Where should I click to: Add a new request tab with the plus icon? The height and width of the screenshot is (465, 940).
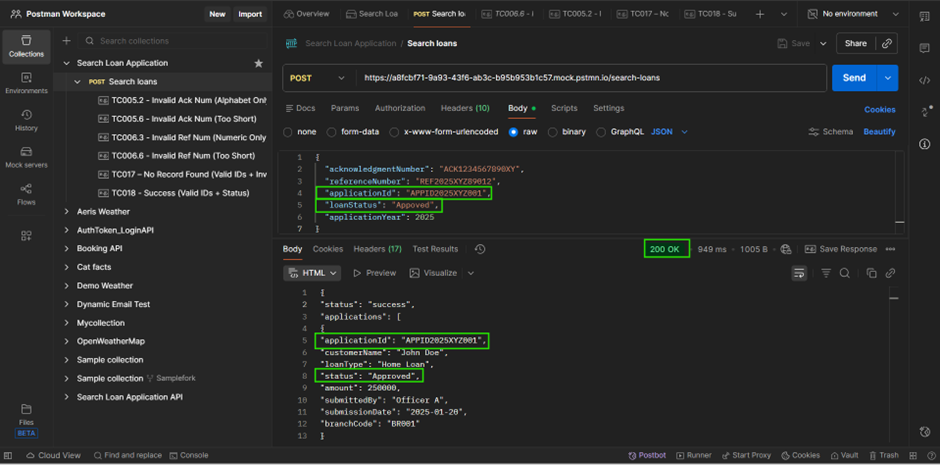760,14
